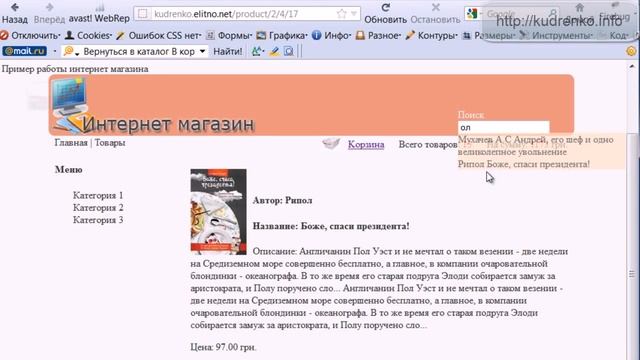The width and height of the screenshot is (640, 360).
Task: Click the Вперёд forward arrow
Action: pyautogui.click(x=49, y=13)
